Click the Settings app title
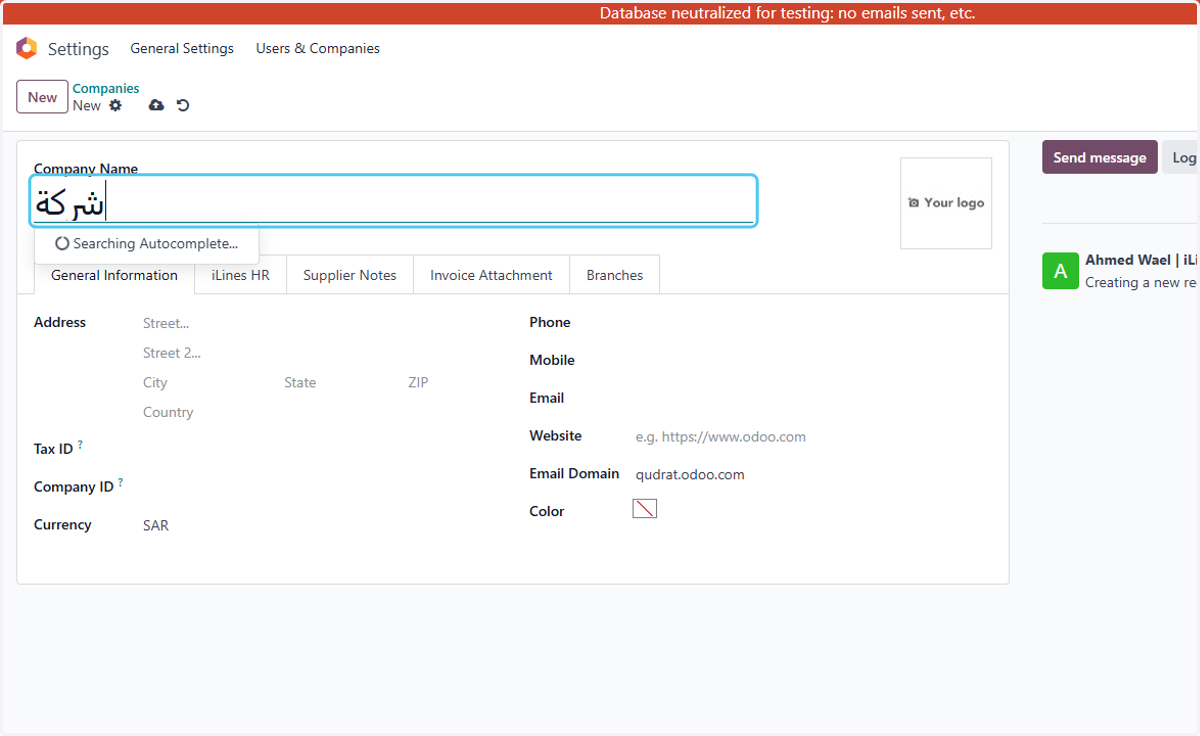The height and width of the screenshot is (736, 1200). point(78,49)
